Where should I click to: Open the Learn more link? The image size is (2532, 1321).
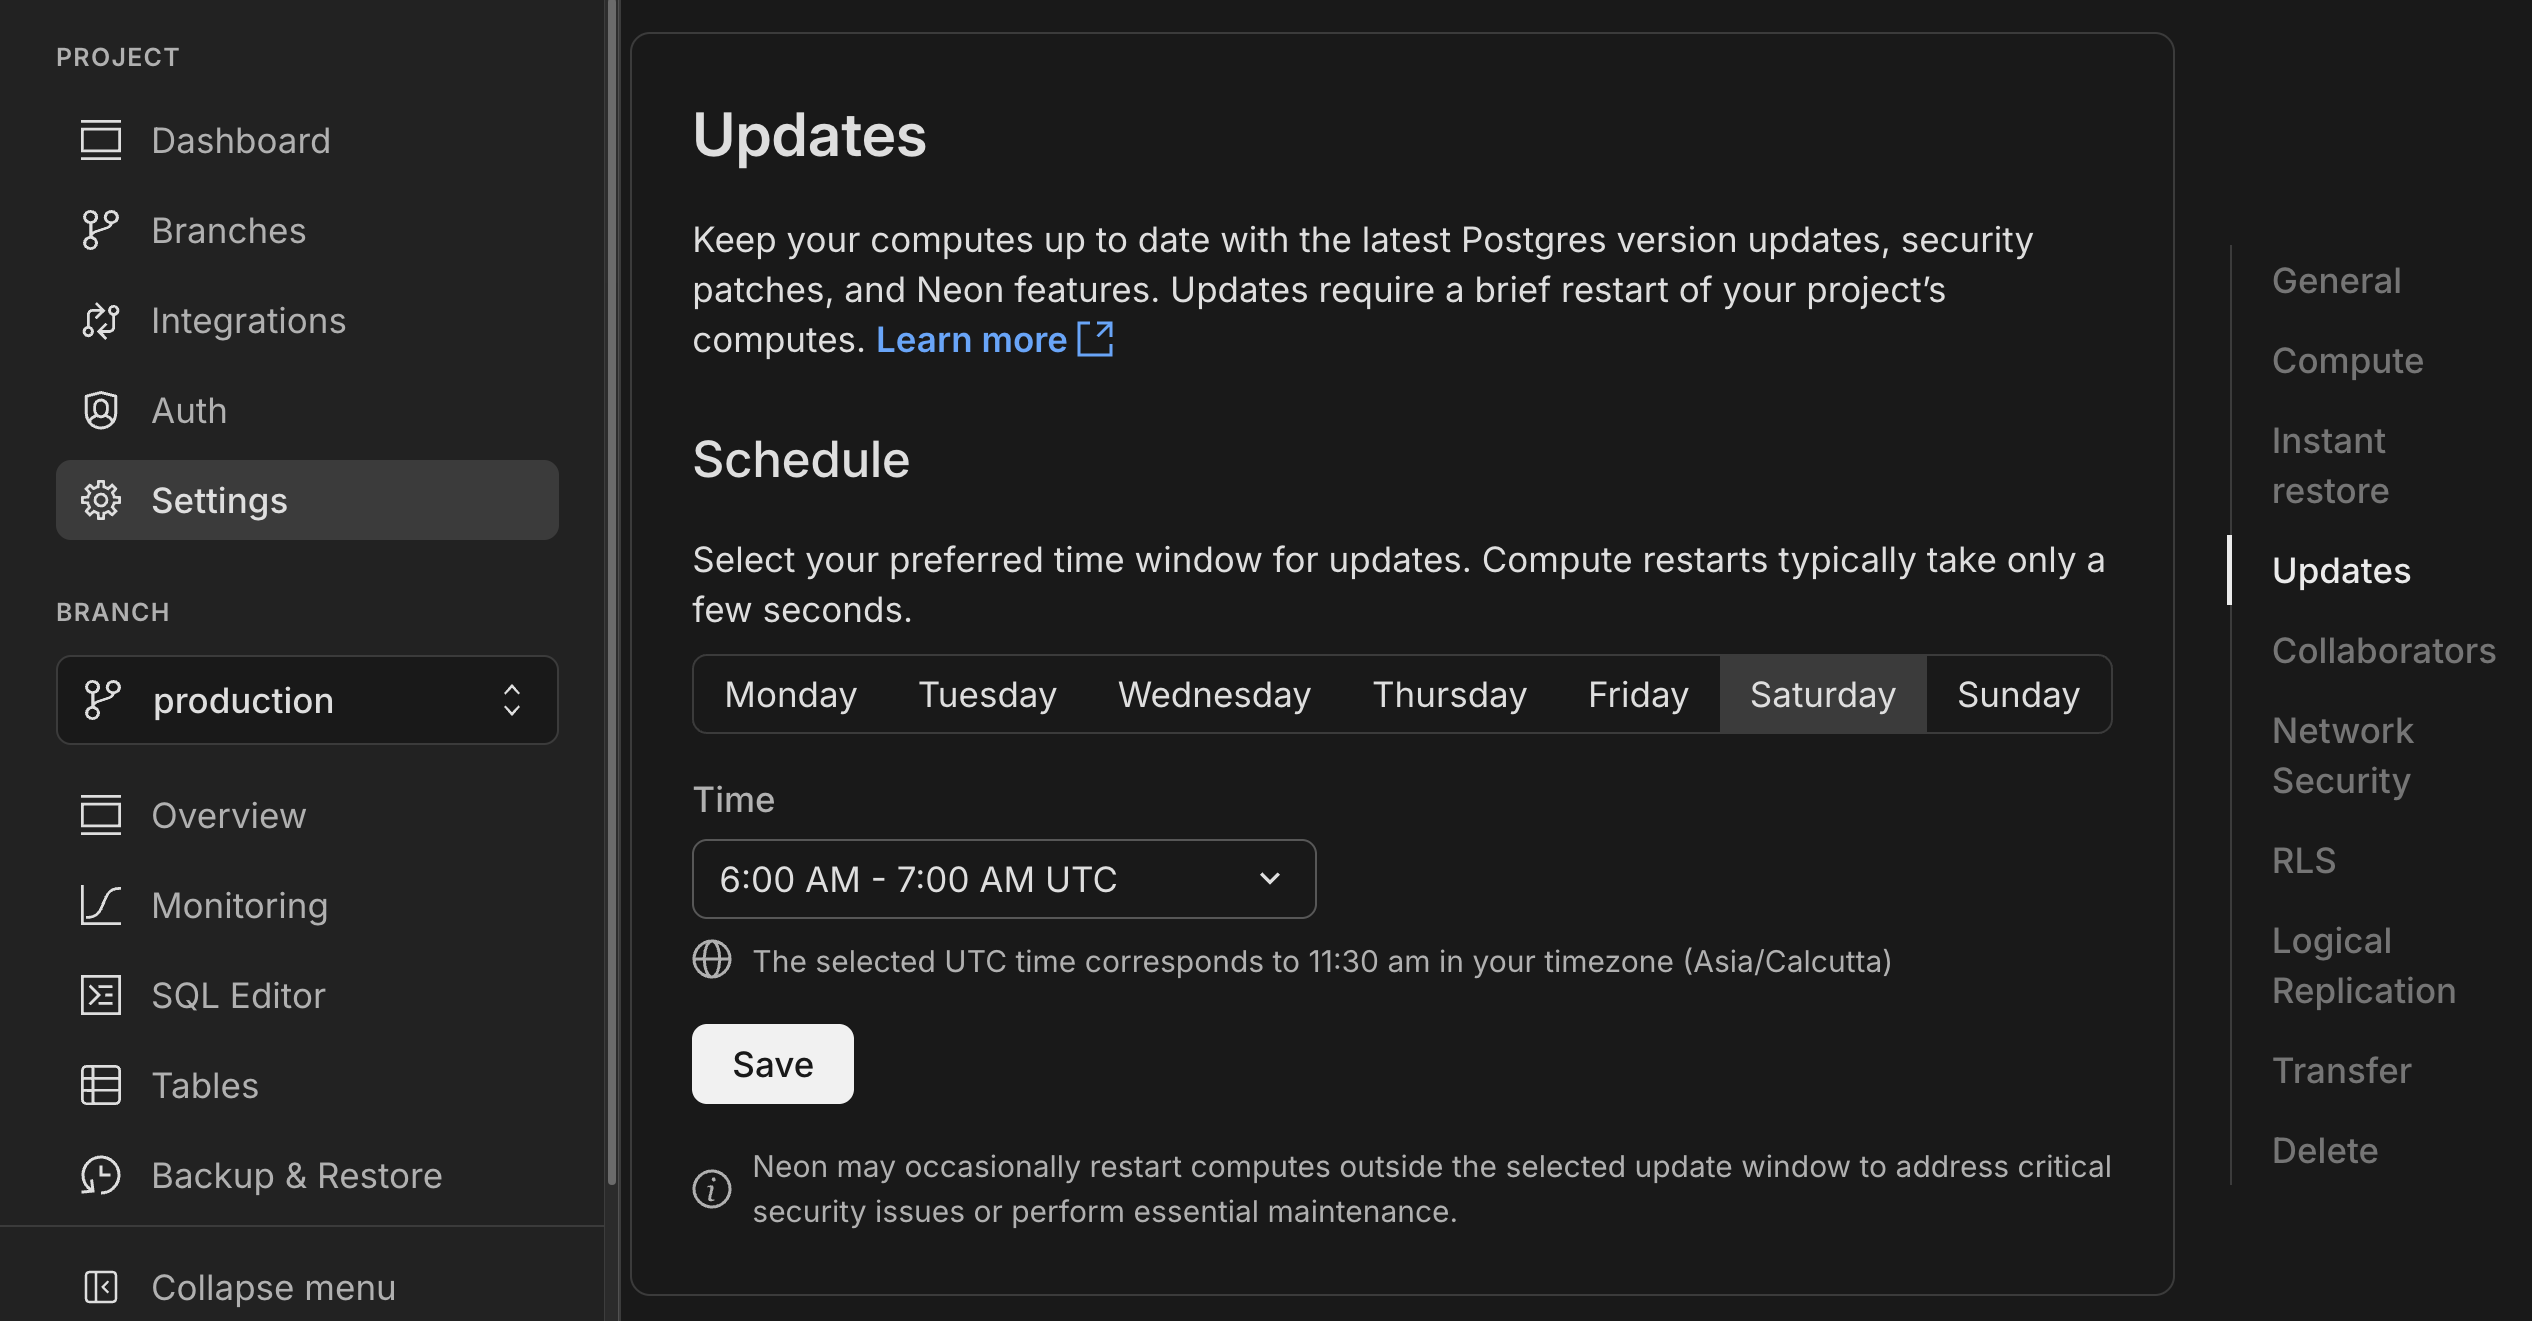[971, 340]
